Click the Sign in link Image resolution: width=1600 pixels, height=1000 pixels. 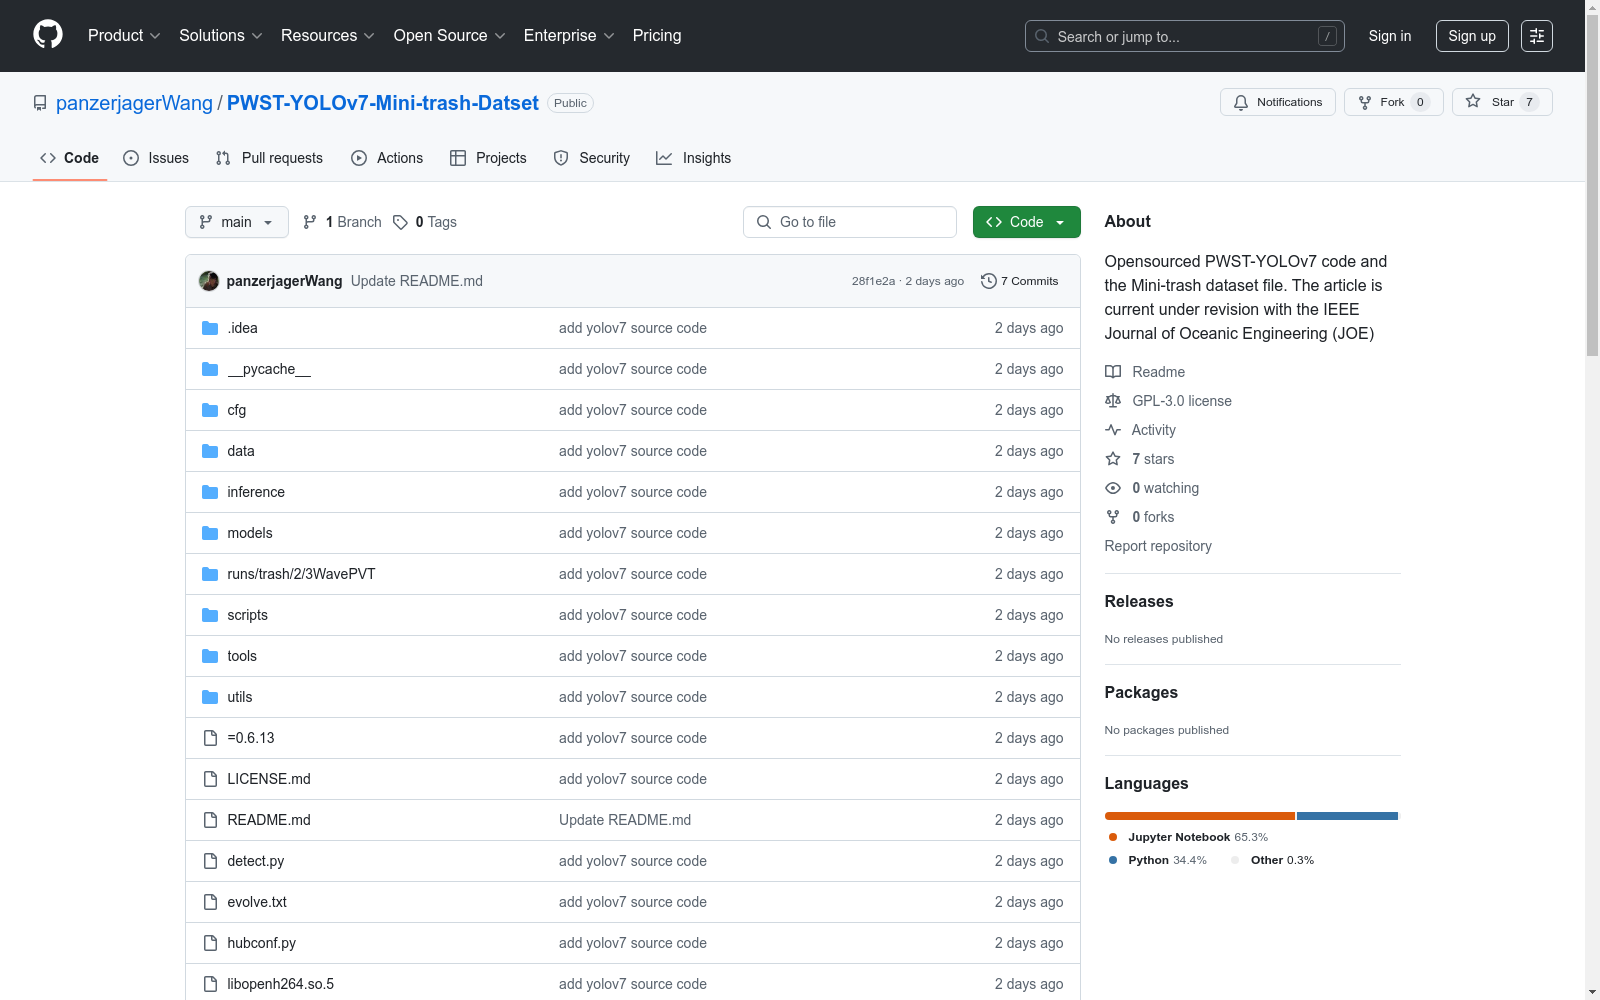point(1390,36)
